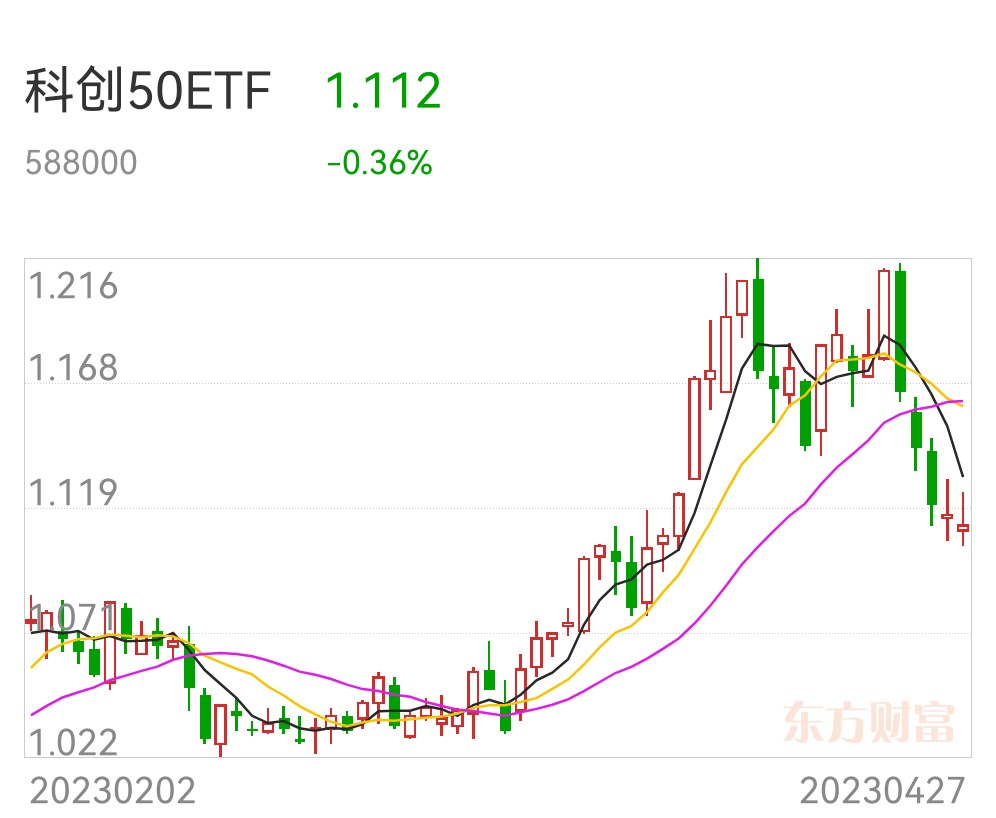The image size is (996, 818).
Task: Click the -0.36% change percentage
Action: coord(380,163)
